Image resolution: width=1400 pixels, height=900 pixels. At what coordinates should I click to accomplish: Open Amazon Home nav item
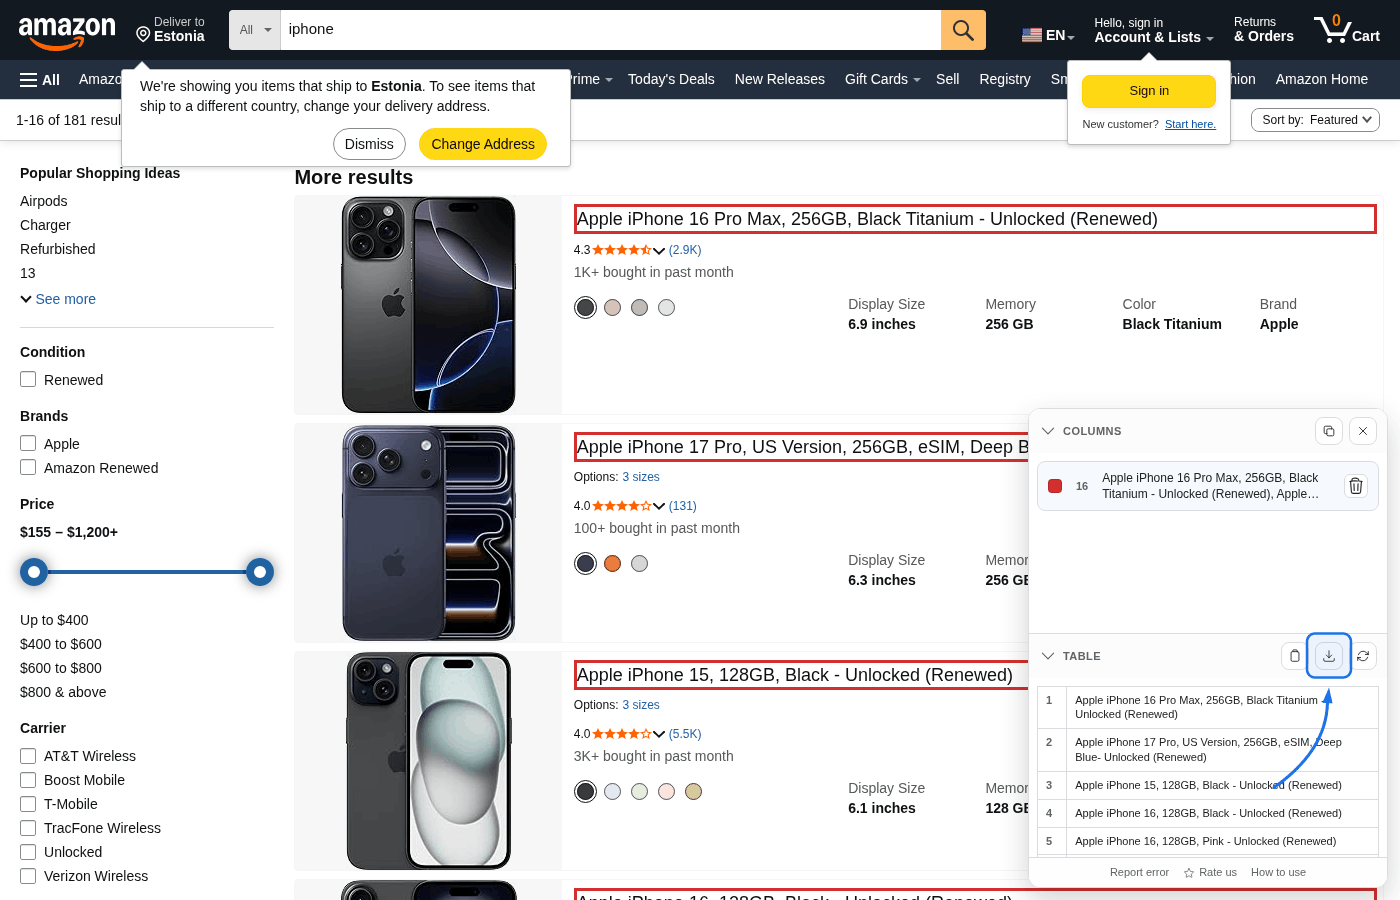point(1322,80)
